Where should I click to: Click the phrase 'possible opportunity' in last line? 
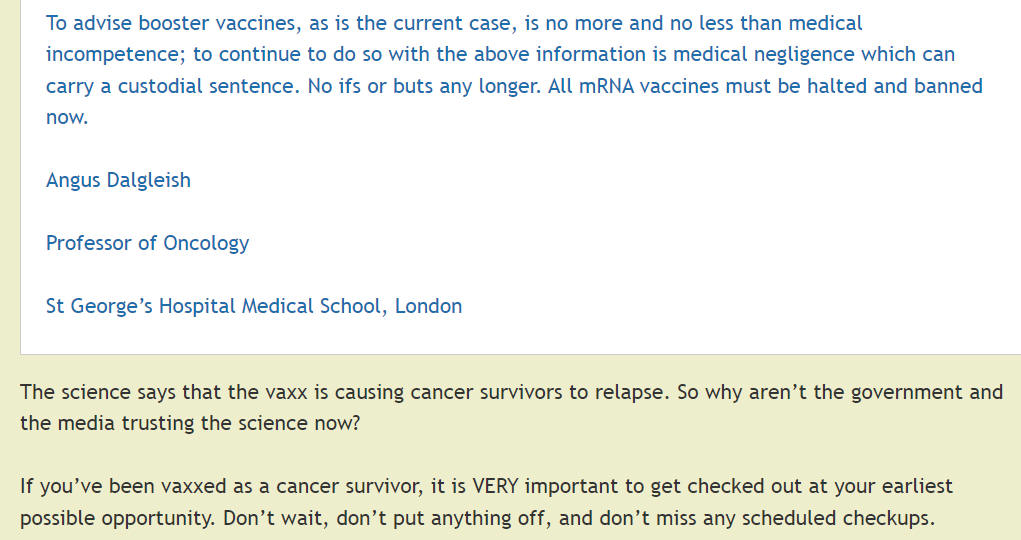click(x=117, y=519)
